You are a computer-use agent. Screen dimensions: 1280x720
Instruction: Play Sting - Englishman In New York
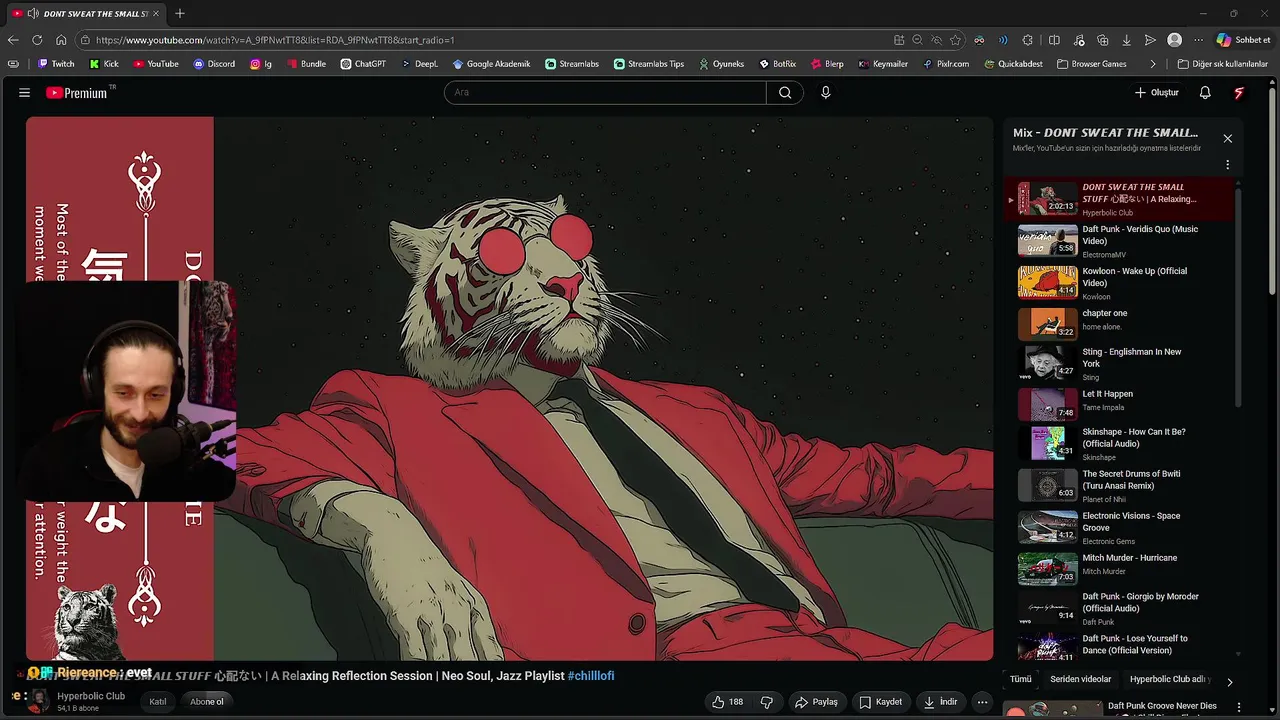click(x=1120, y=365)
